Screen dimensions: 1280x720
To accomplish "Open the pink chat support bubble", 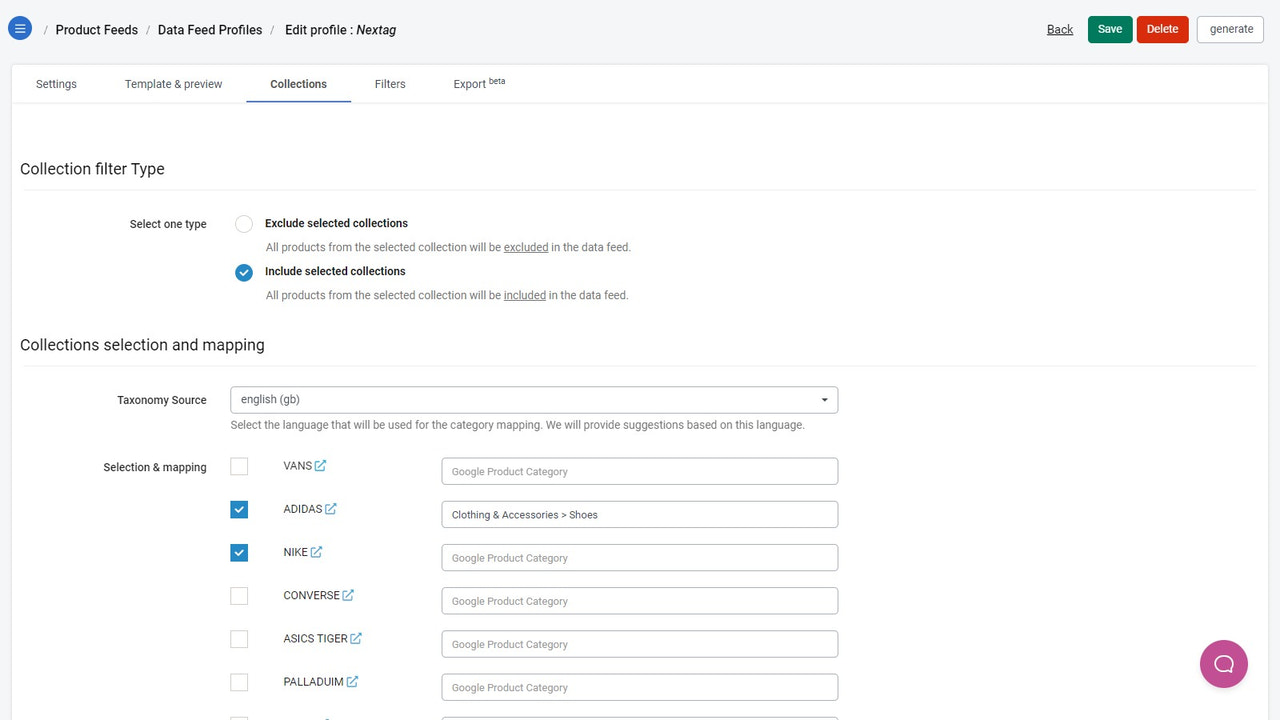I will point(1224,664).
